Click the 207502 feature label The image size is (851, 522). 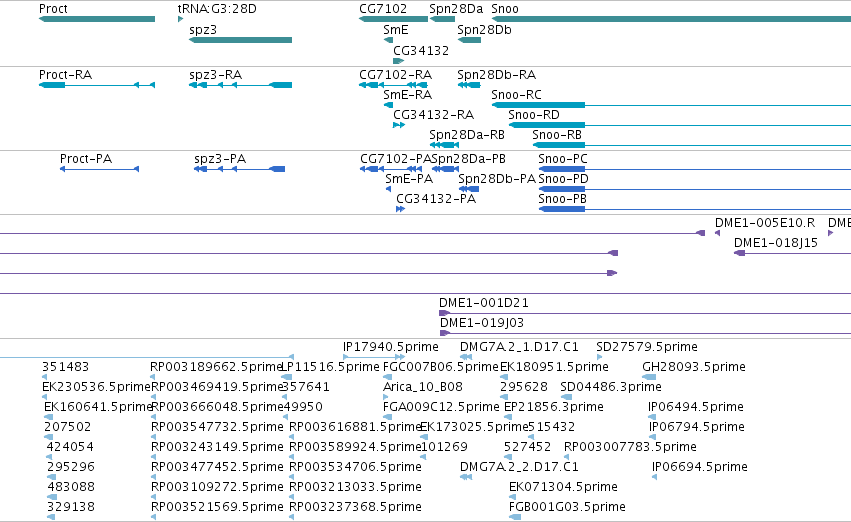coord(67,426)
